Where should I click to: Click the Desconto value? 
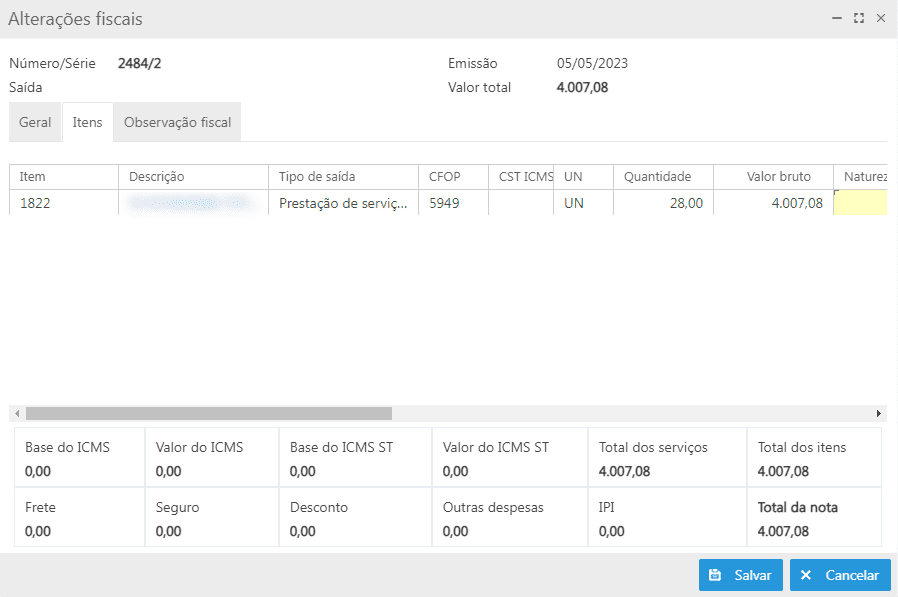point(302,531)
